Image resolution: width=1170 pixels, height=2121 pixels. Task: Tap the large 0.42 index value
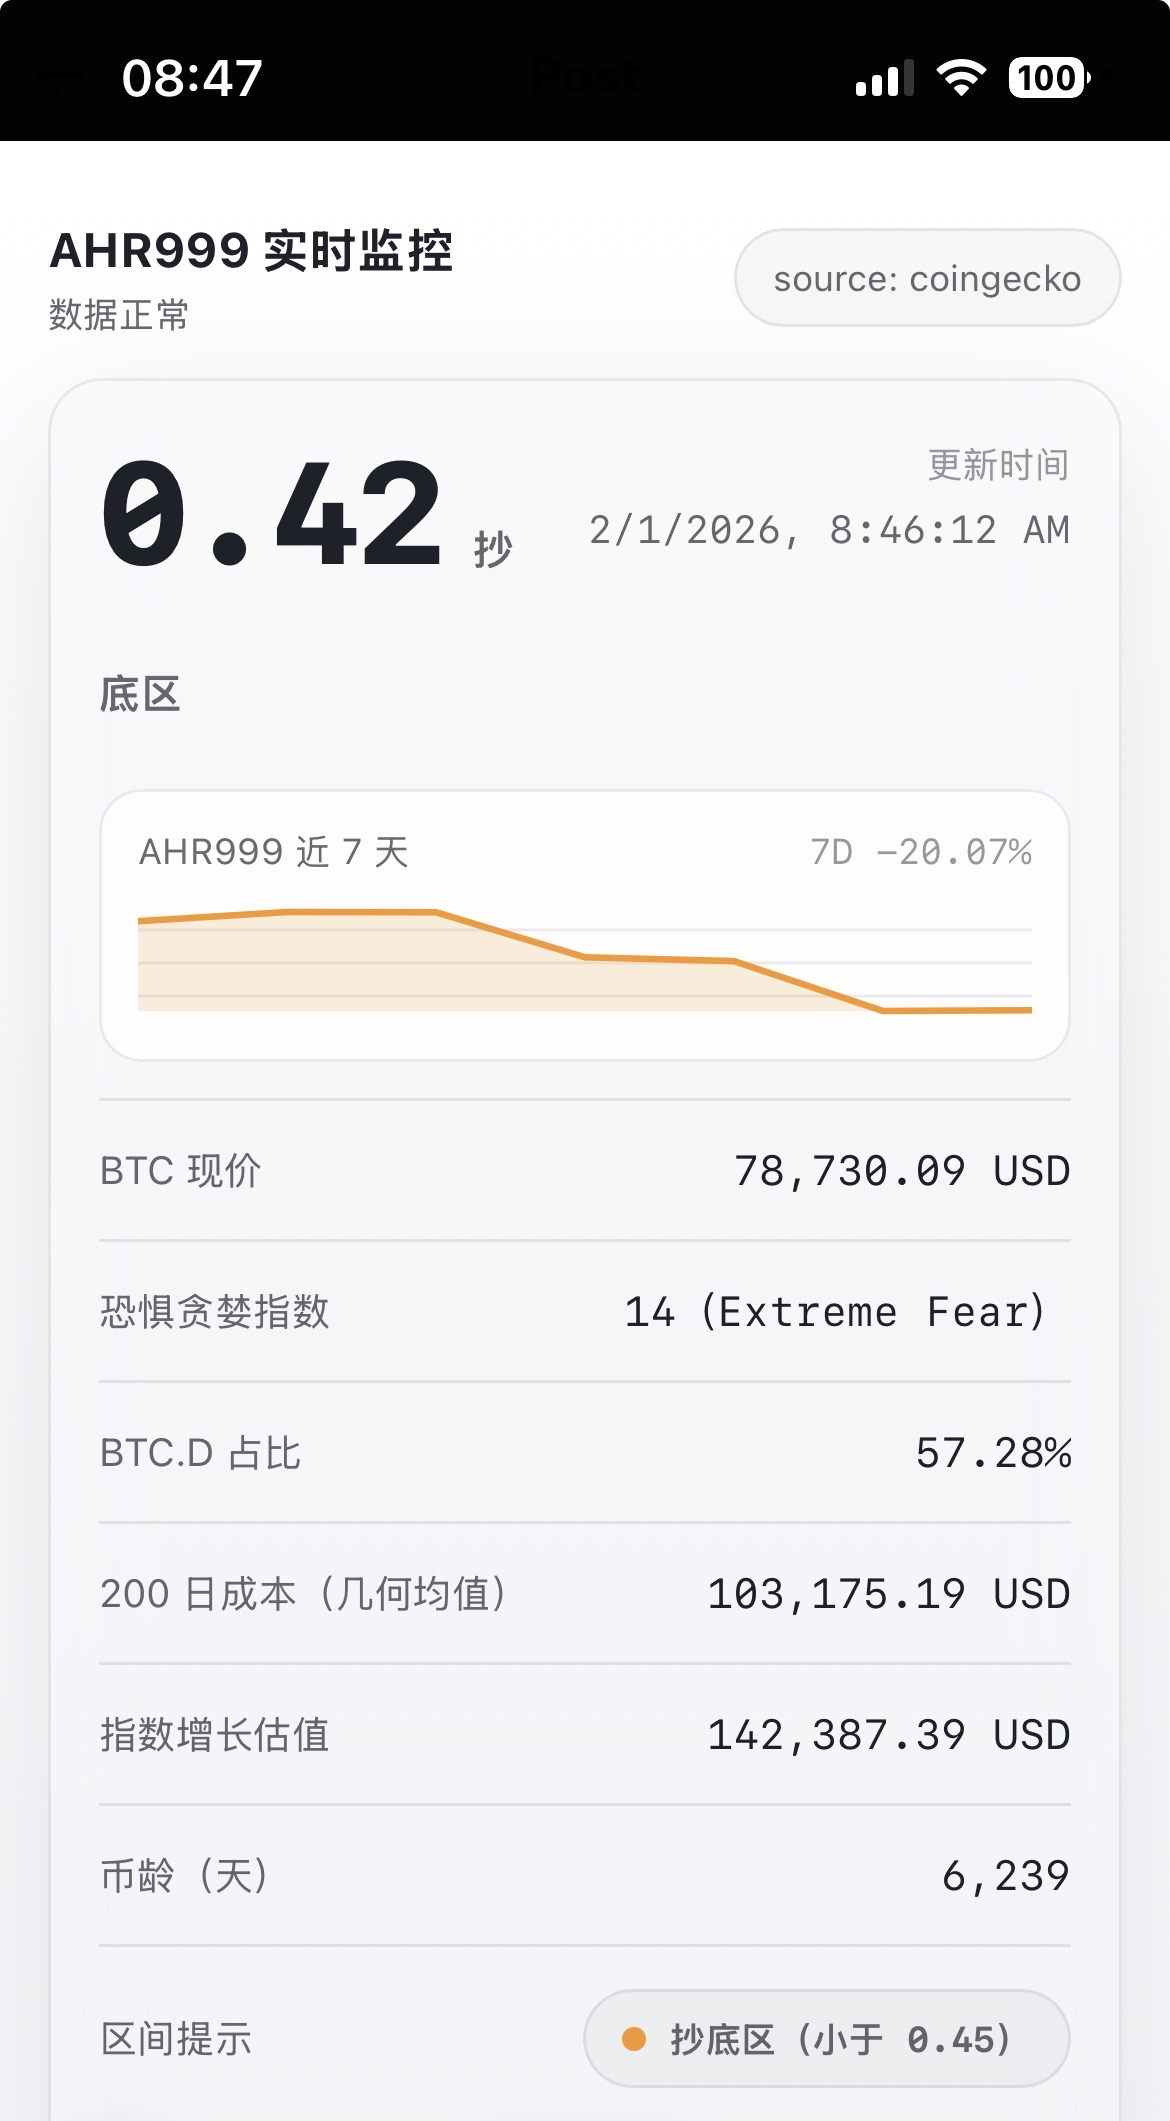tap(272, 515)
